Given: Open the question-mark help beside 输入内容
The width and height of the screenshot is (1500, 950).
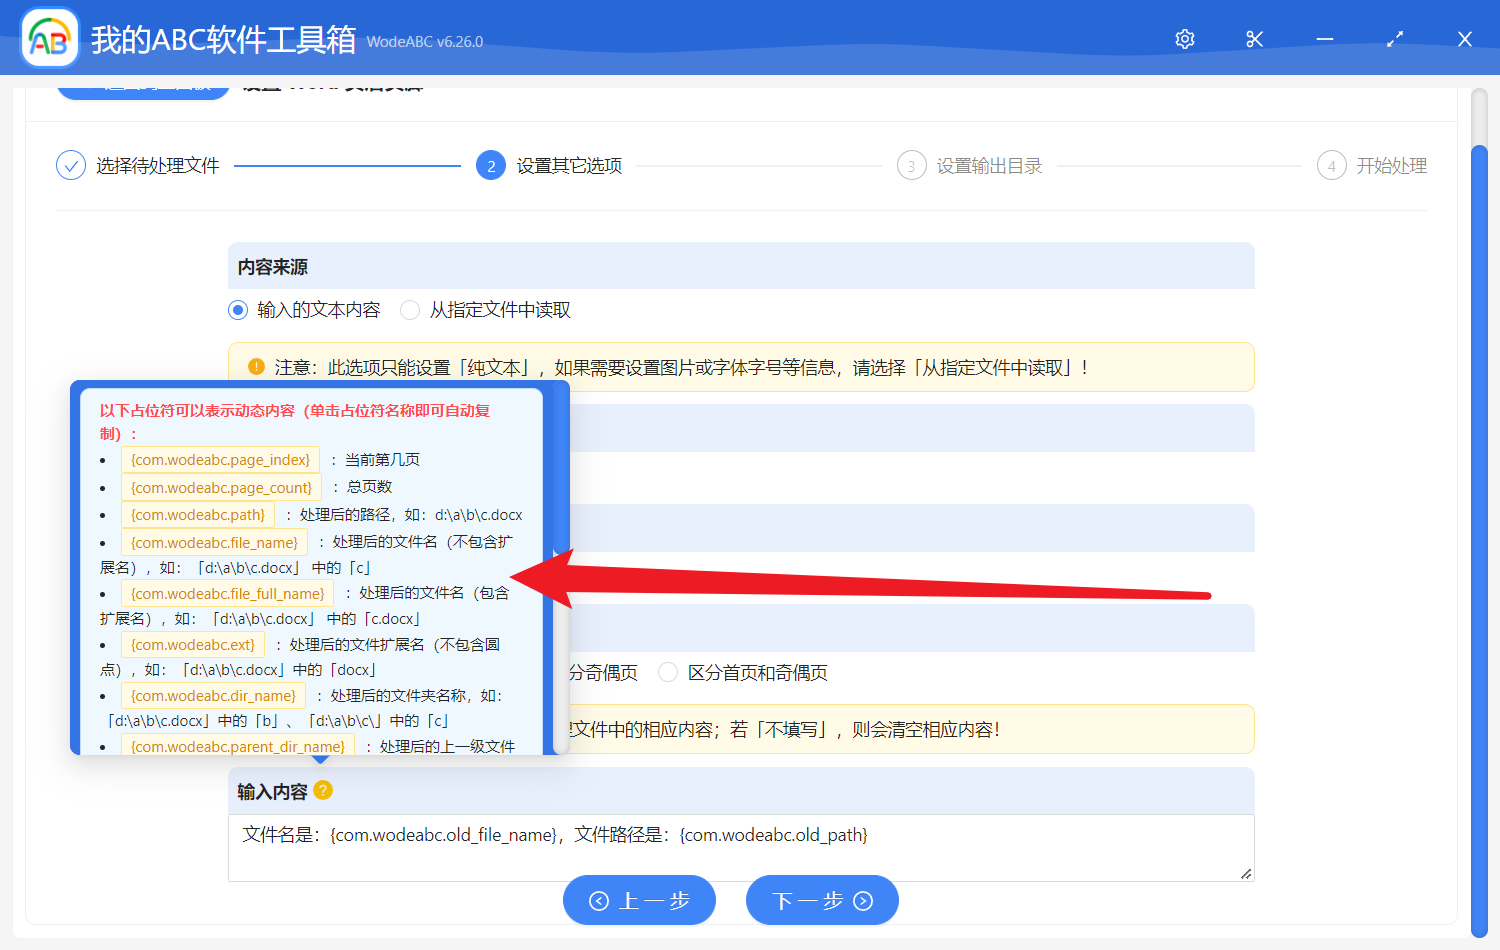Looking at the screenshot, I should [322, 790].
